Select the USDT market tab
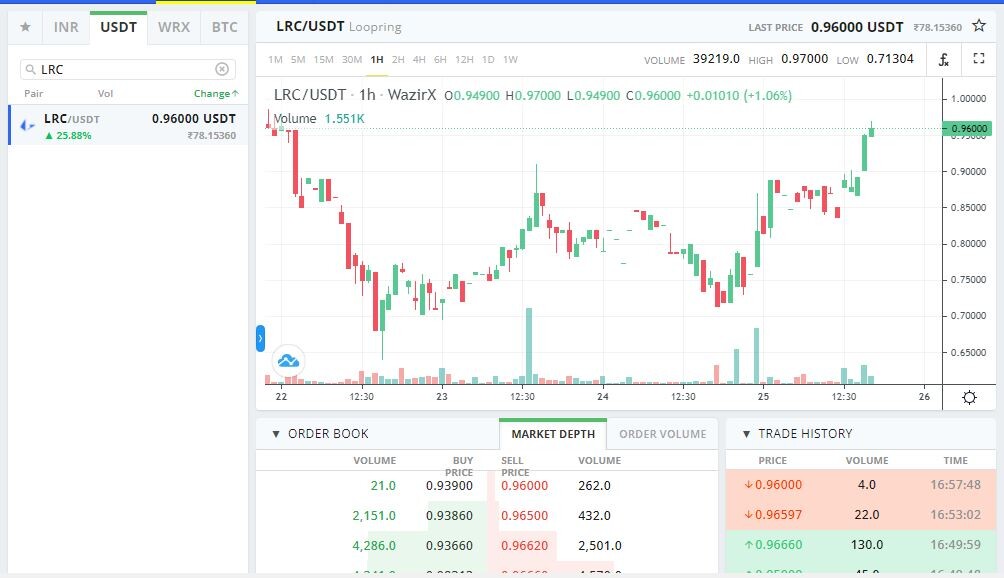 (x=118, y=27)
